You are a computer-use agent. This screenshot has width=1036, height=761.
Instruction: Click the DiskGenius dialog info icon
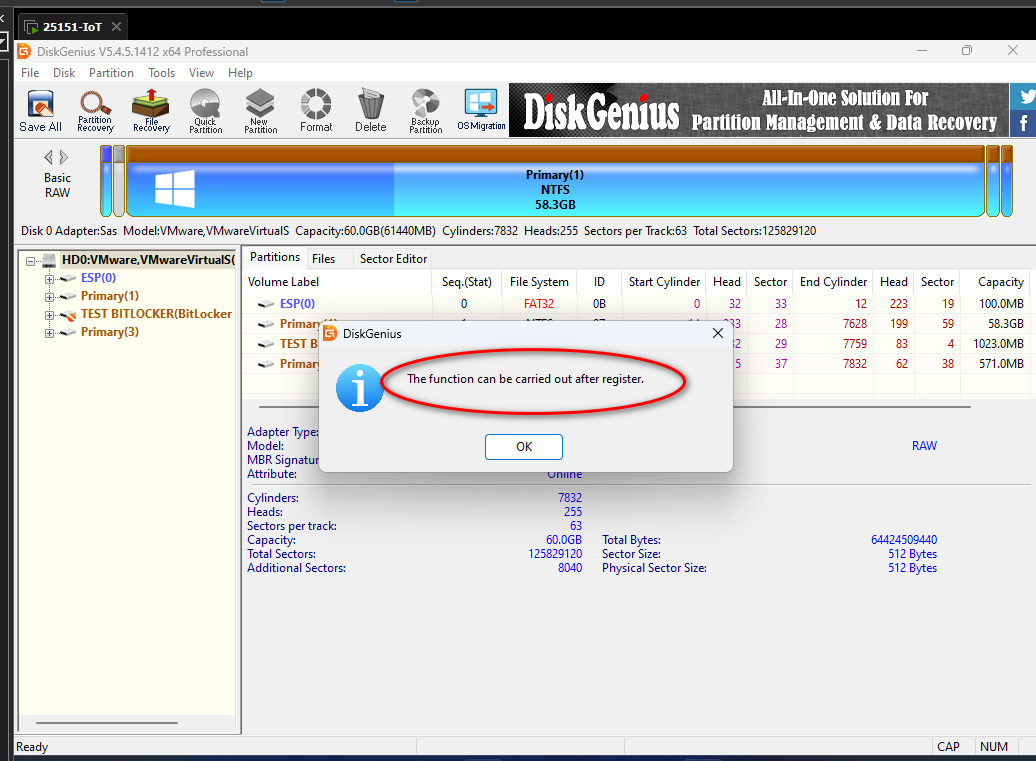click(359, 388)
